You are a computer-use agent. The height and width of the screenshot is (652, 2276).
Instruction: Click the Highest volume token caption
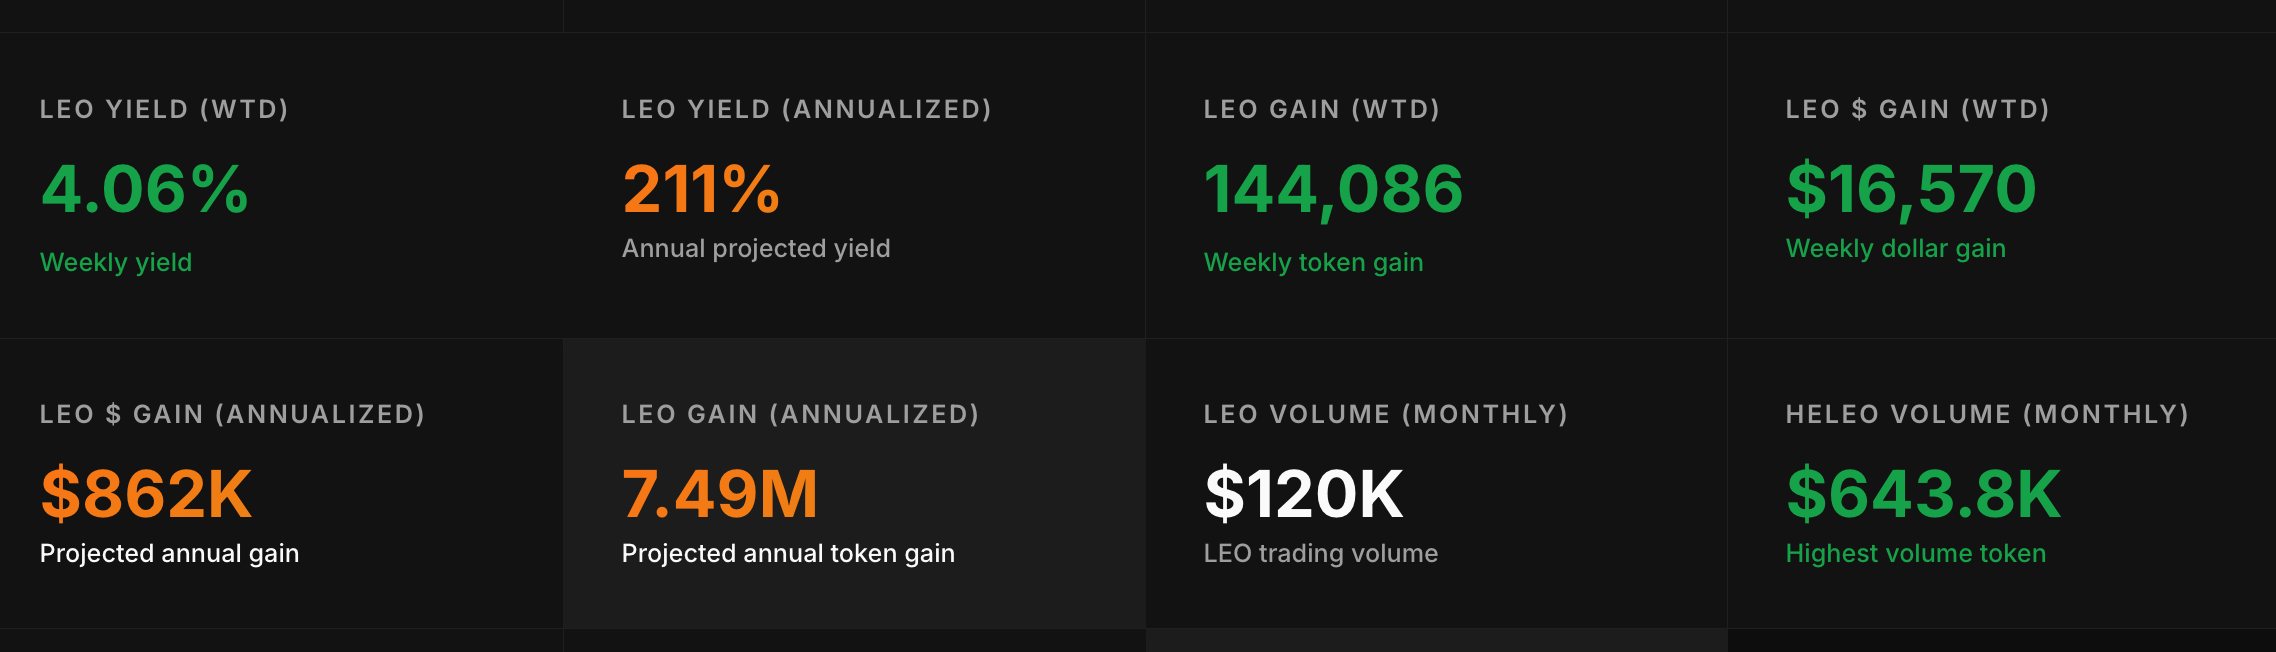pyautogui.click(x=1915, y=553)
